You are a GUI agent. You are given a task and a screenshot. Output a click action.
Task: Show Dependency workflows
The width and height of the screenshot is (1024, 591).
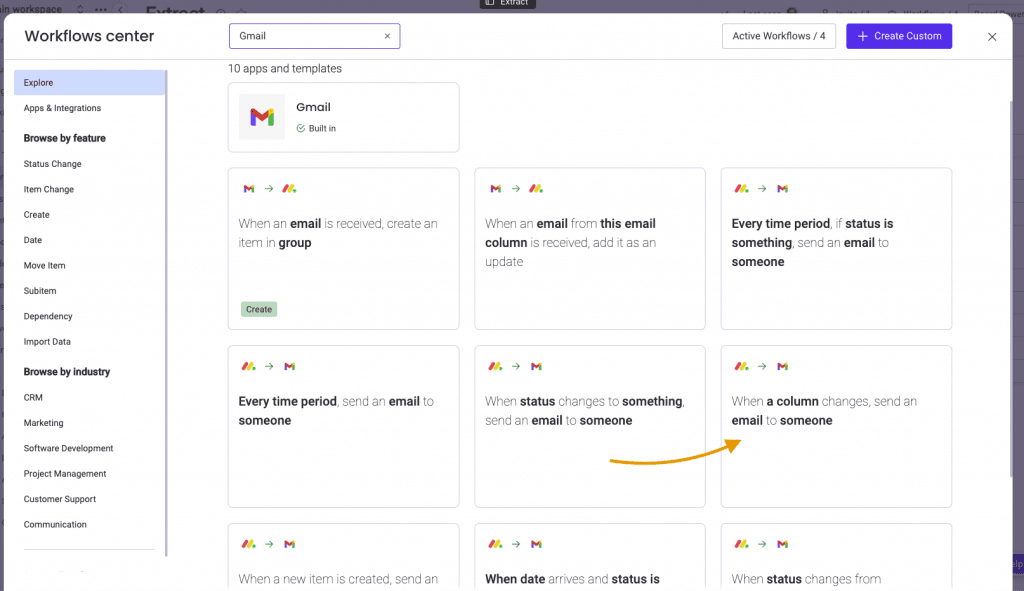coord(48,317)
